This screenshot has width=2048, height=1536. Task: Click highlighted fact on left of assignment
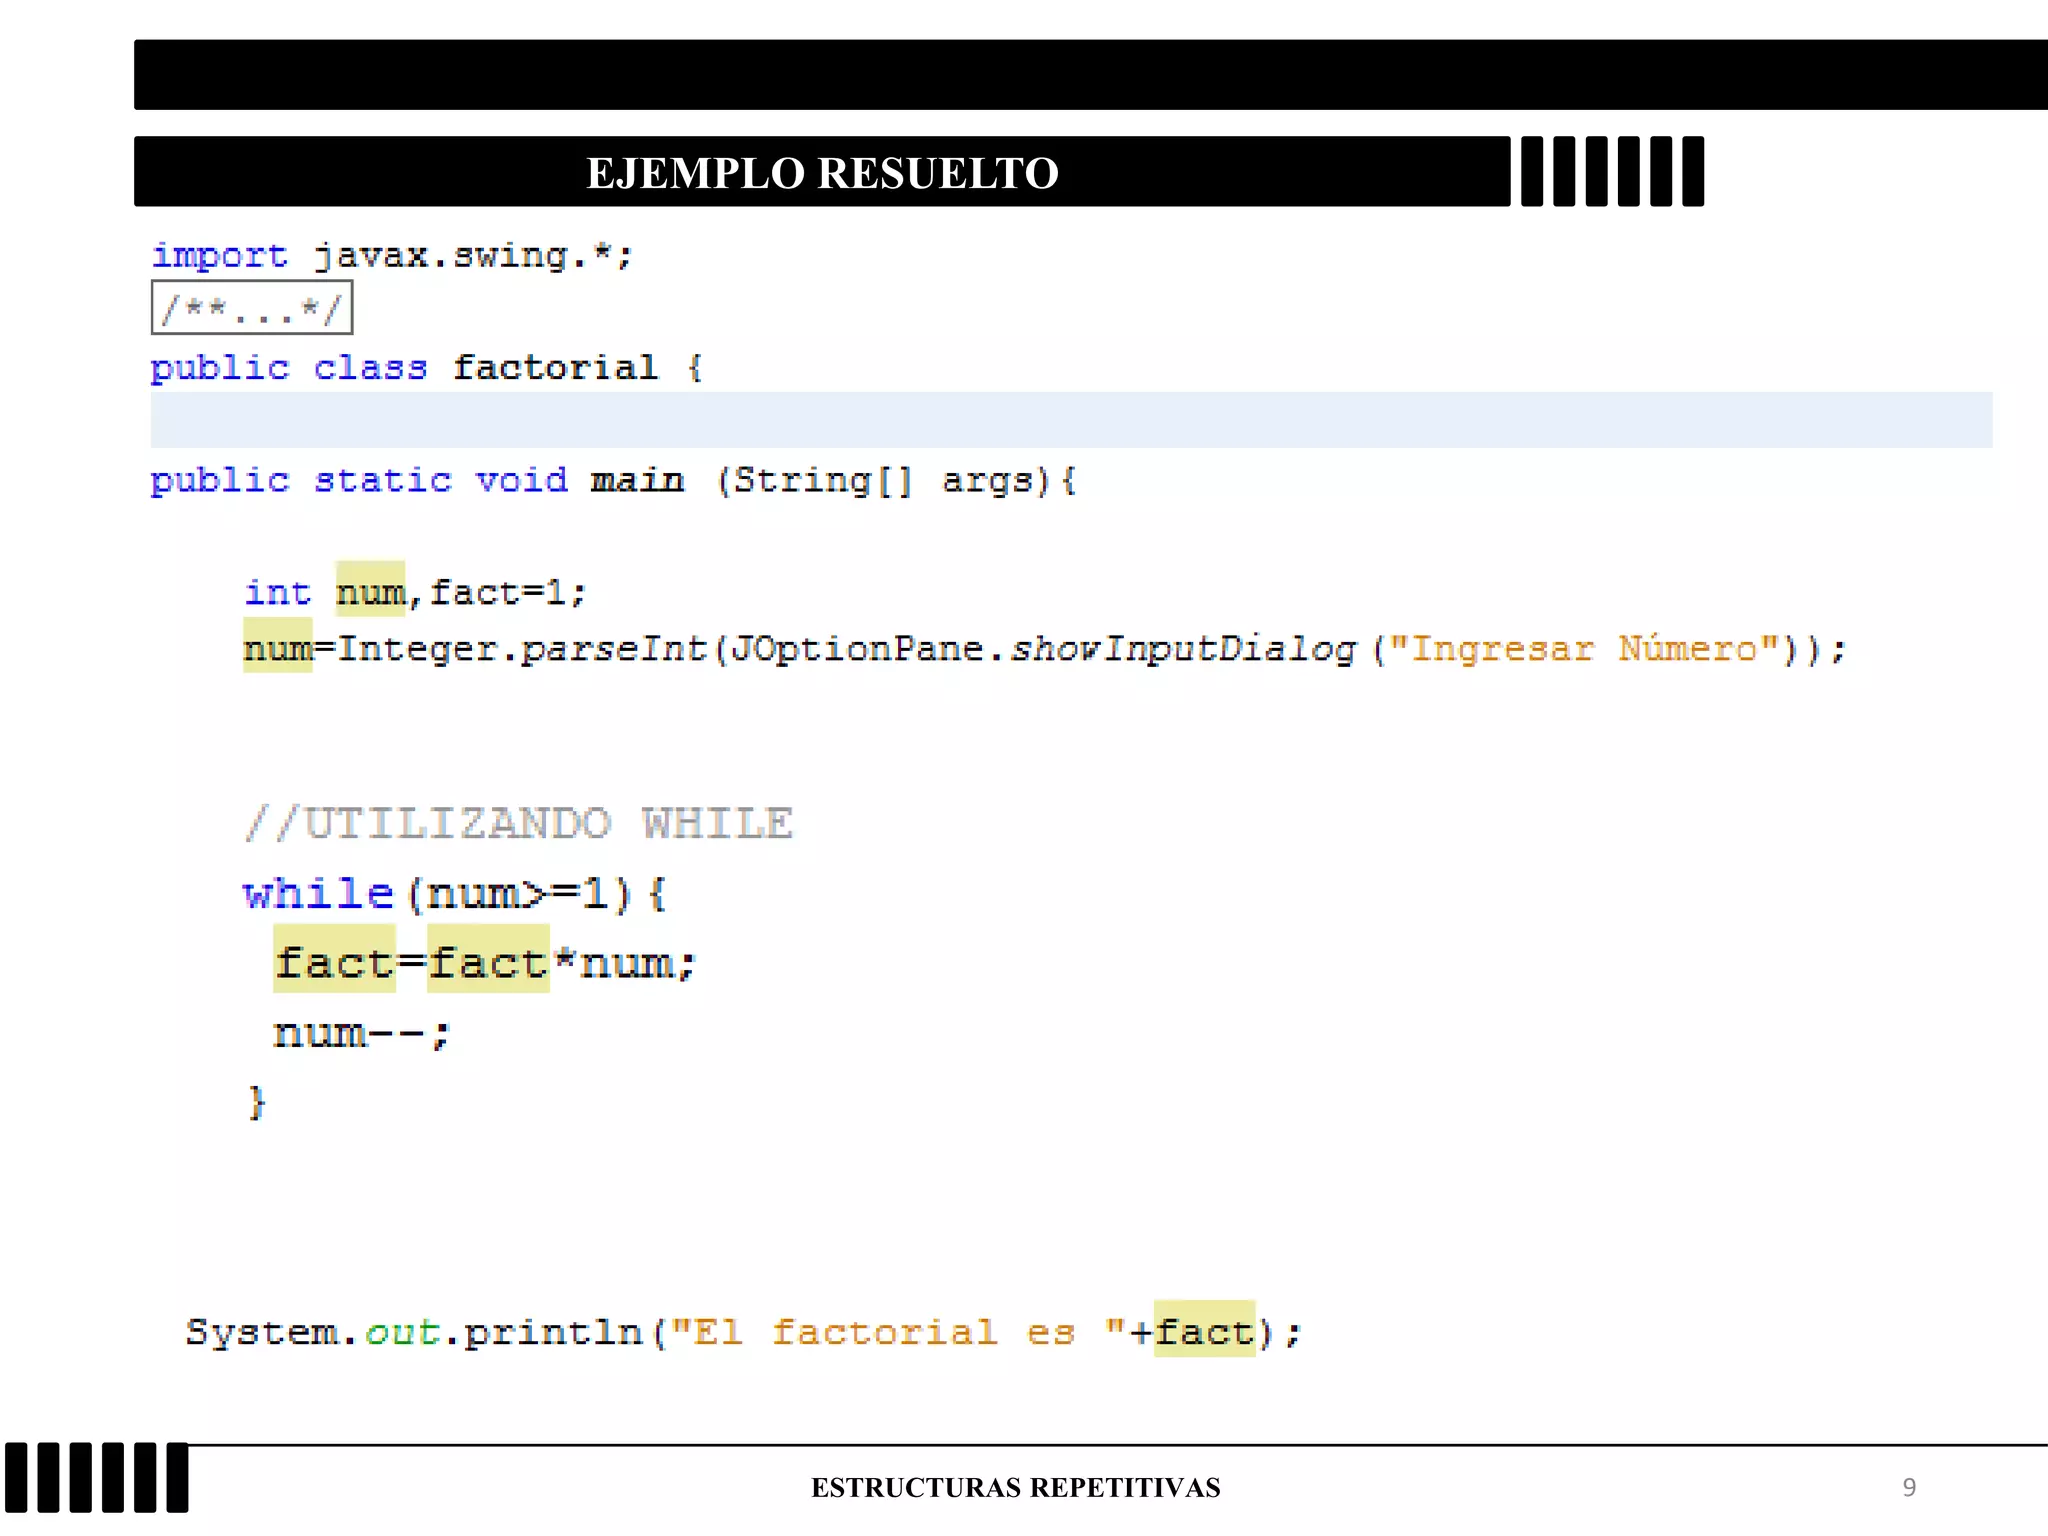pyautogui.click(x=334, y=962)
